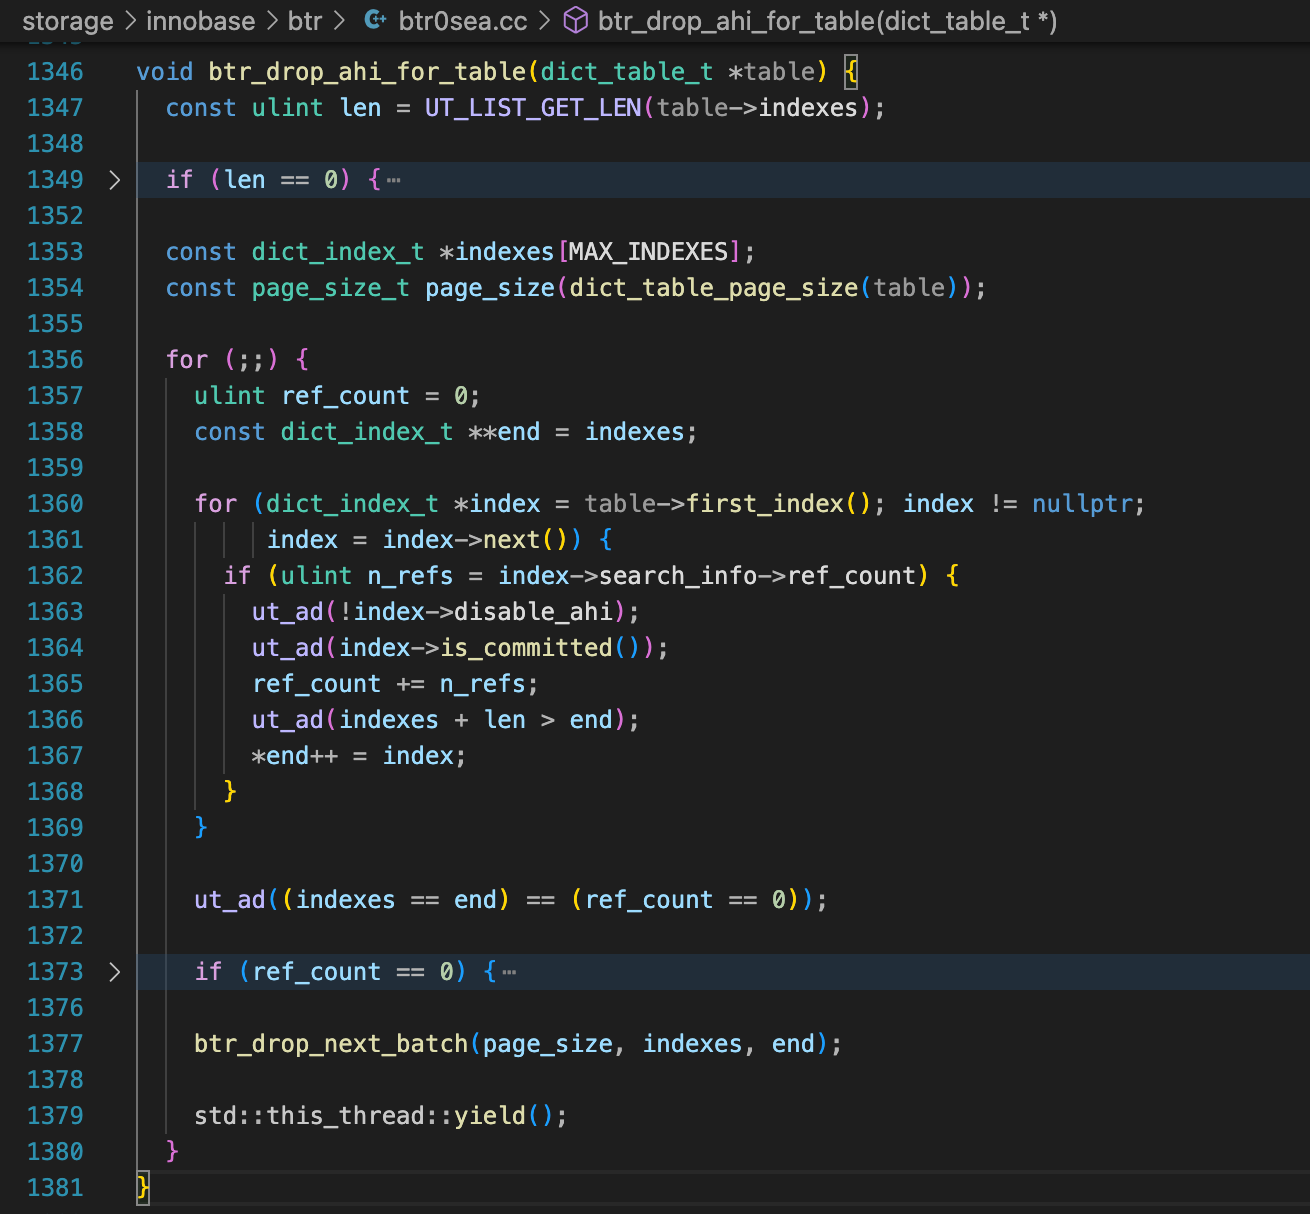1310x1214 pixels.
Task: Click the C++ file icon beside btr0sea.cc
Action: pyautogui.click(x=376, y=20)
